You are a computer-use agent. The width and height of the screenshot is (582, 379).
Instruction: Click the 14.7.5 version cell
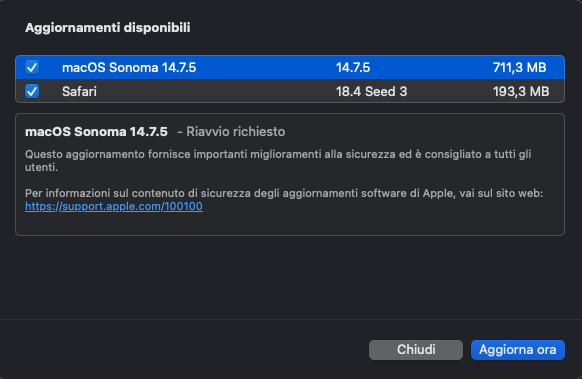(353, 68)
